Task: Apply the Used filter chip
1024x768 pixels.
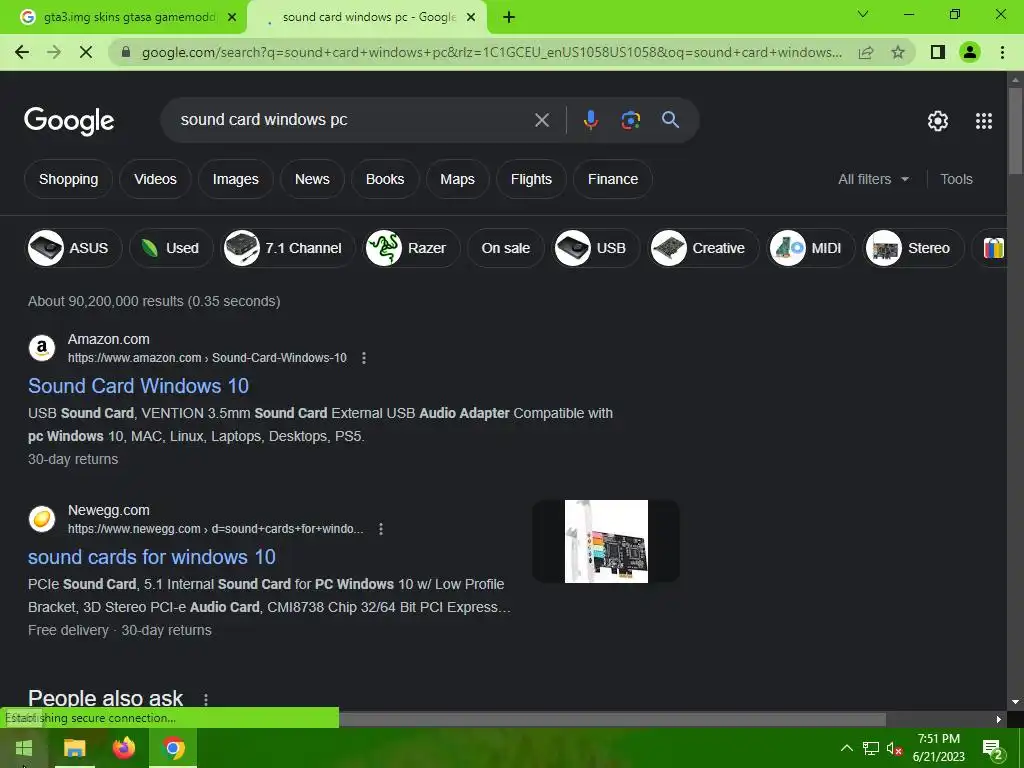Action: point(171,248)
